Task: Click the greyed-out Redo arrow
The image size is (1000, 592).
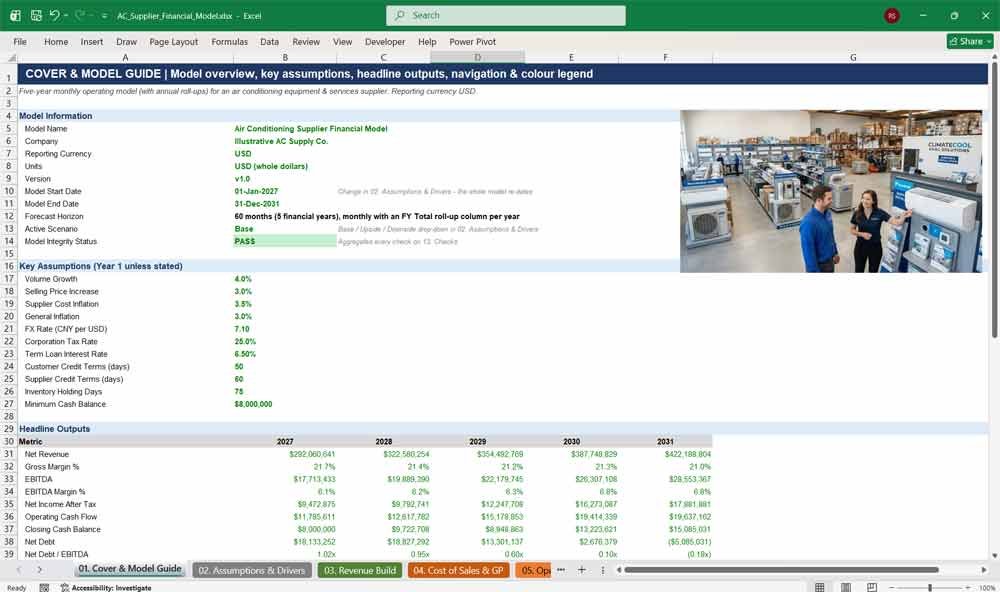Action: [80, 15]
